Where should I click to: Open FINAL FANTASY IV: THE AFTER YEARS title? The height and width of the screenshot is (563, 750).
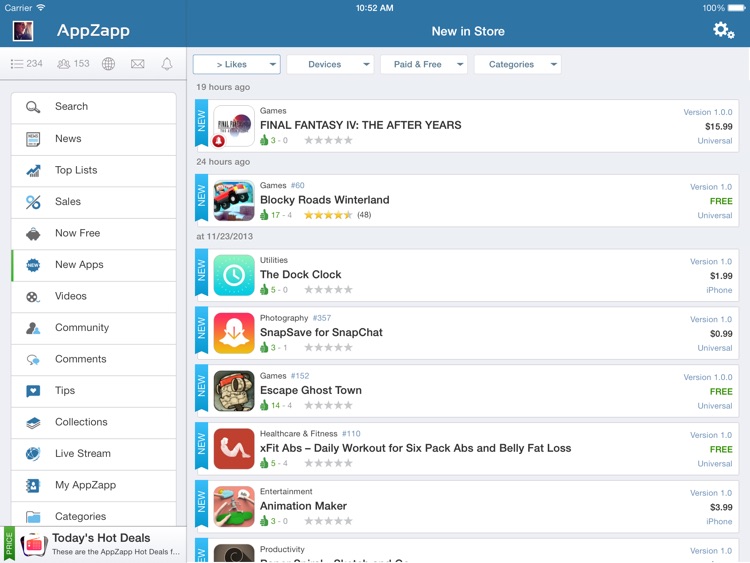click(x=361, y=125)
